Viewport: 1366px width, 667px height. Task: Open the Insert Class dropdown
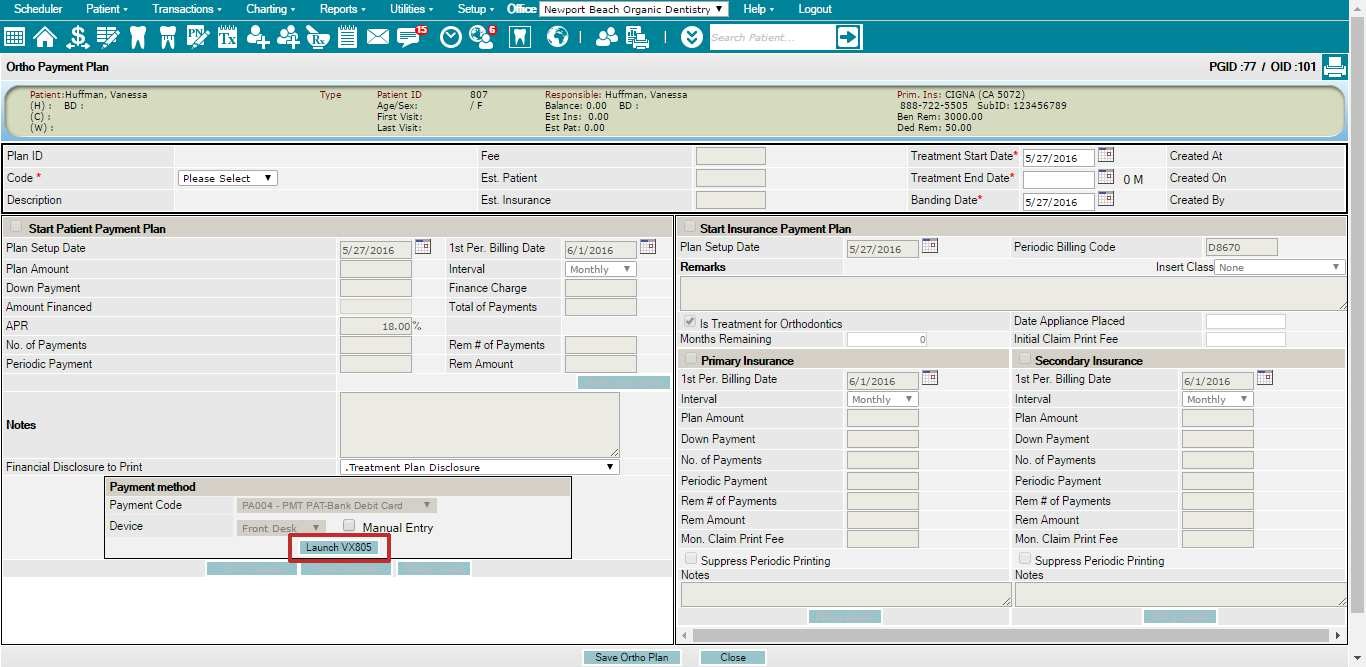click(1280, 267)
